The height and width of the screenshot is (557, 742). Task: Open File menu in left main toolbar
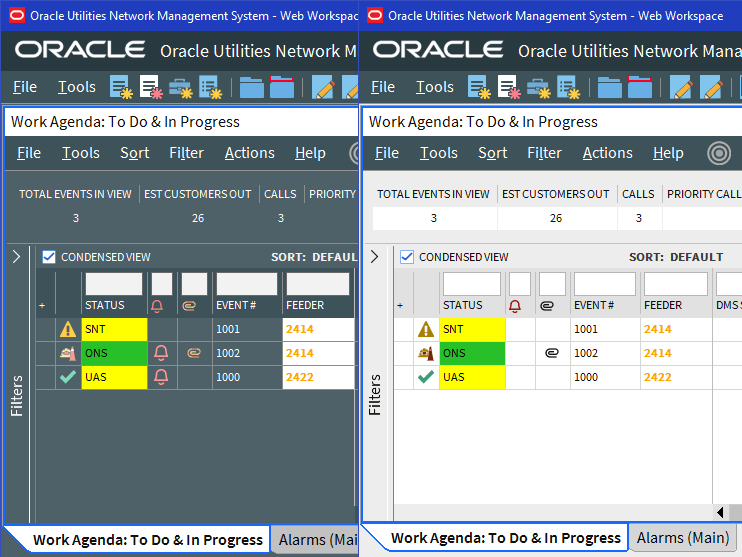point(25,87)
